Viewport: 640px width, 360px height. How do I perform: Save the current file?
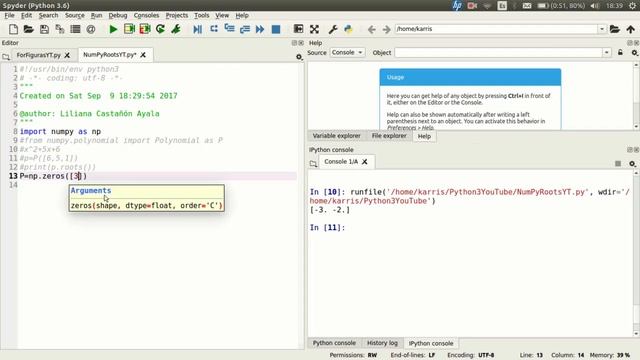pyautogui.click(x=44, y=29)
